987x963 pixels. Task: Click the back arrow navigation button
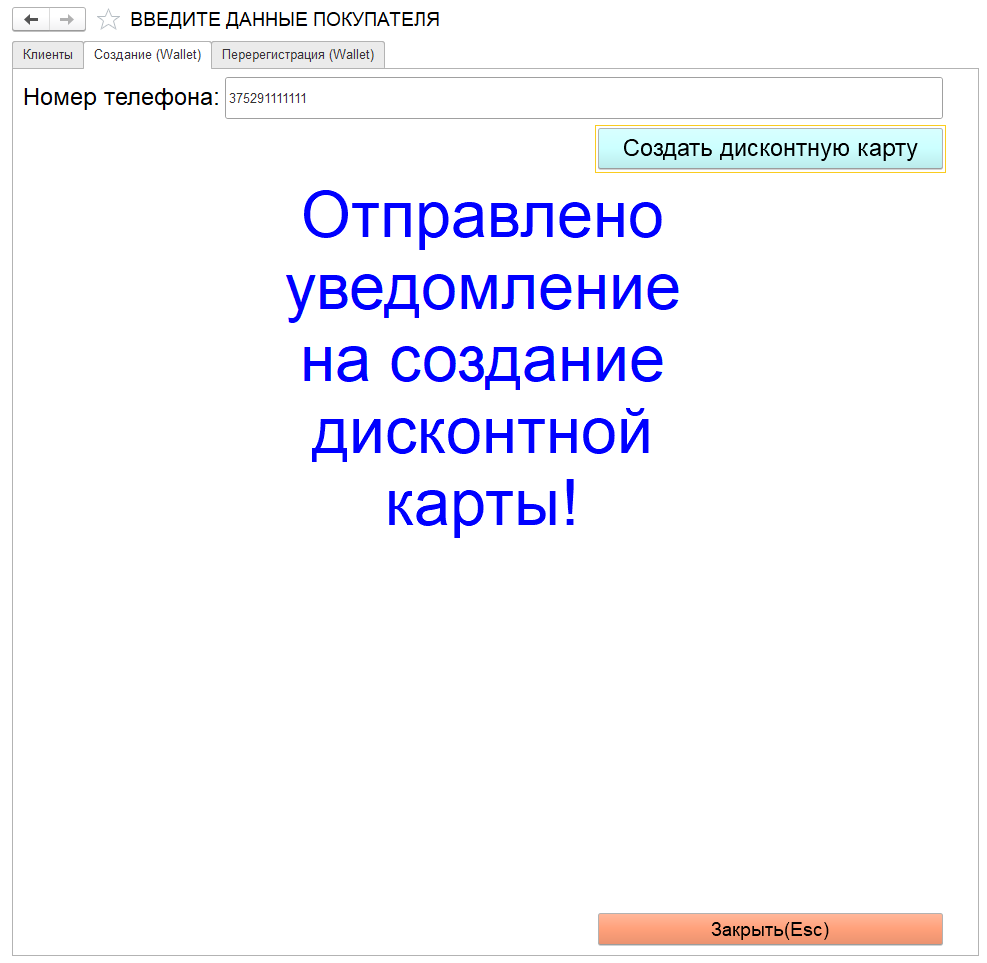[x=31, y=20]
